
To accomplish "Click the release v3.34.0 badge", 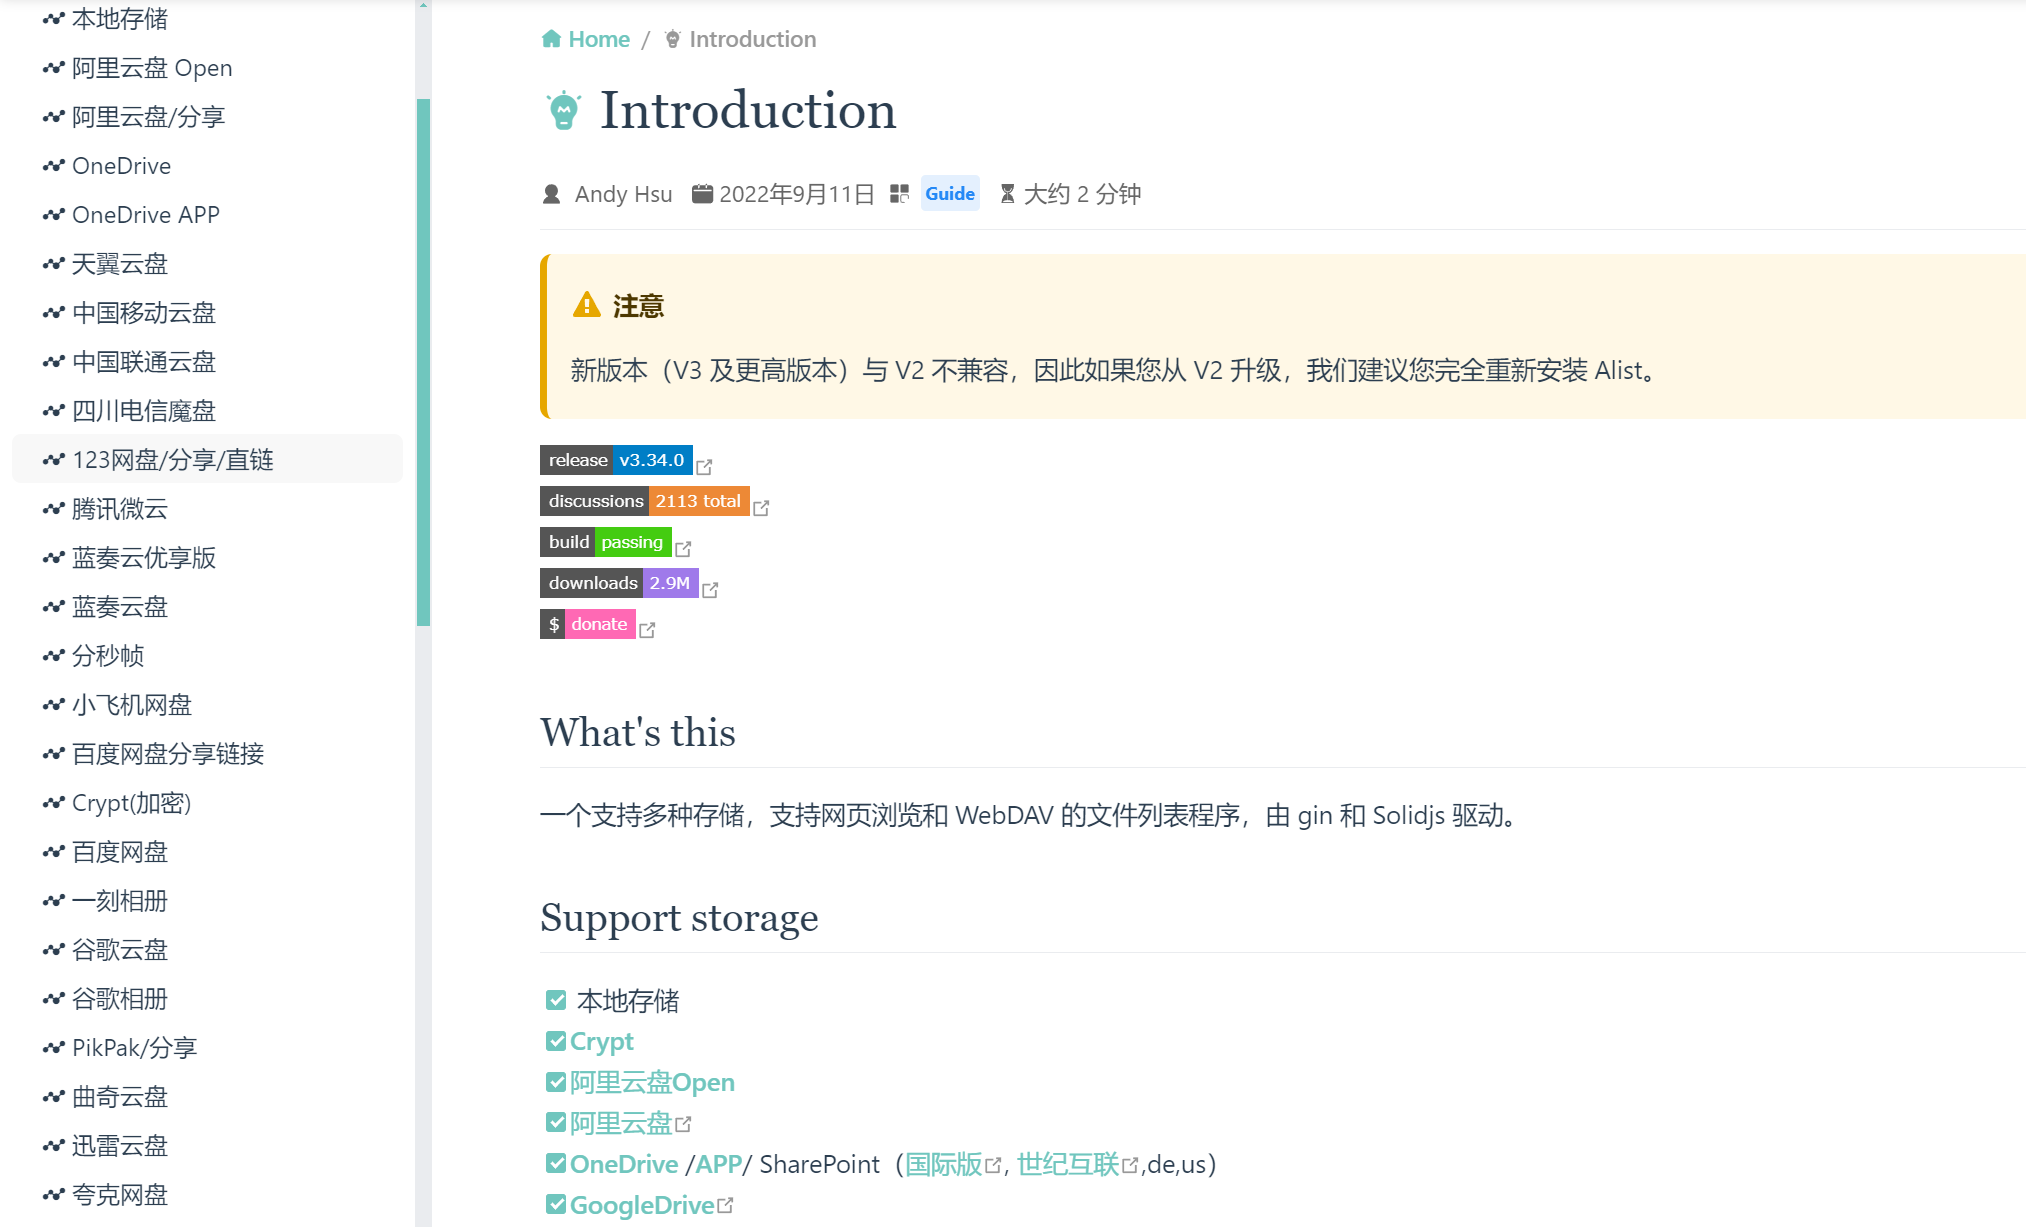I will [x=616, y=460].
